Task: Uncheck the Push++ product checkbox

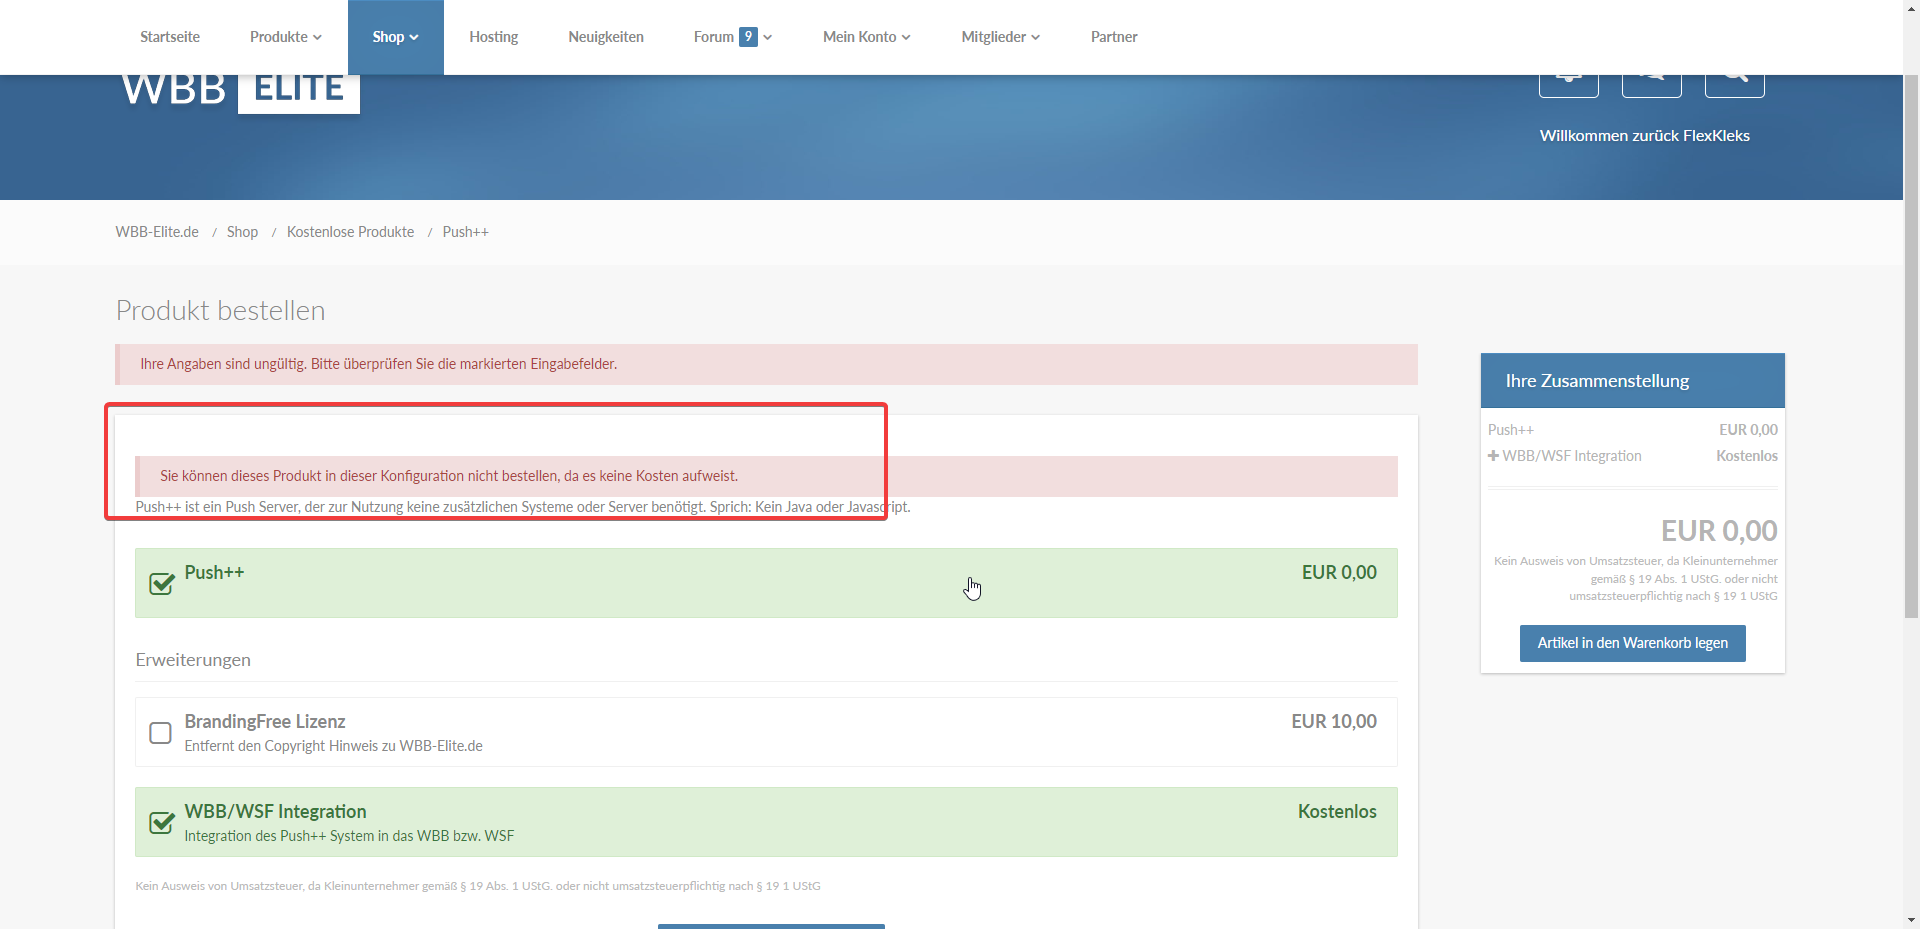Action: tap(161, 583)
